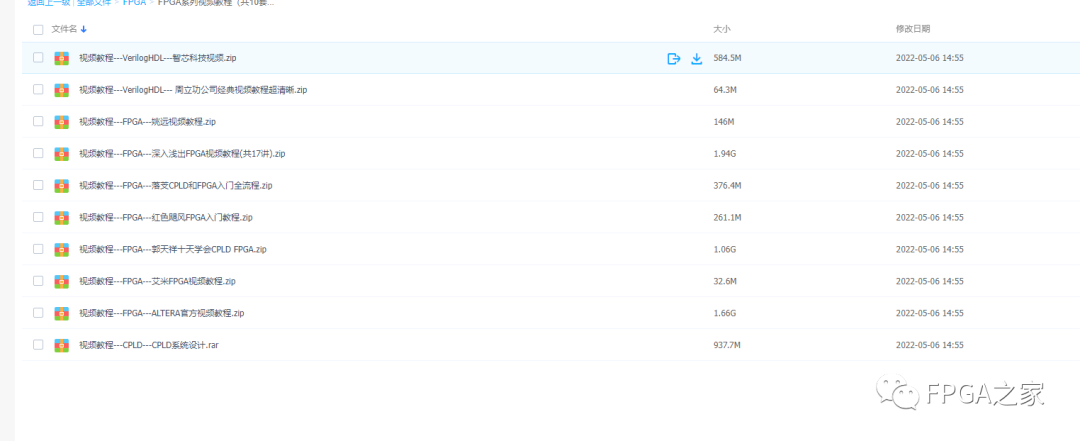
Task: Tick the checkbox for 深入浅出FPGA视频教程(共17讲).zip
Action: (x=38, y=153)
